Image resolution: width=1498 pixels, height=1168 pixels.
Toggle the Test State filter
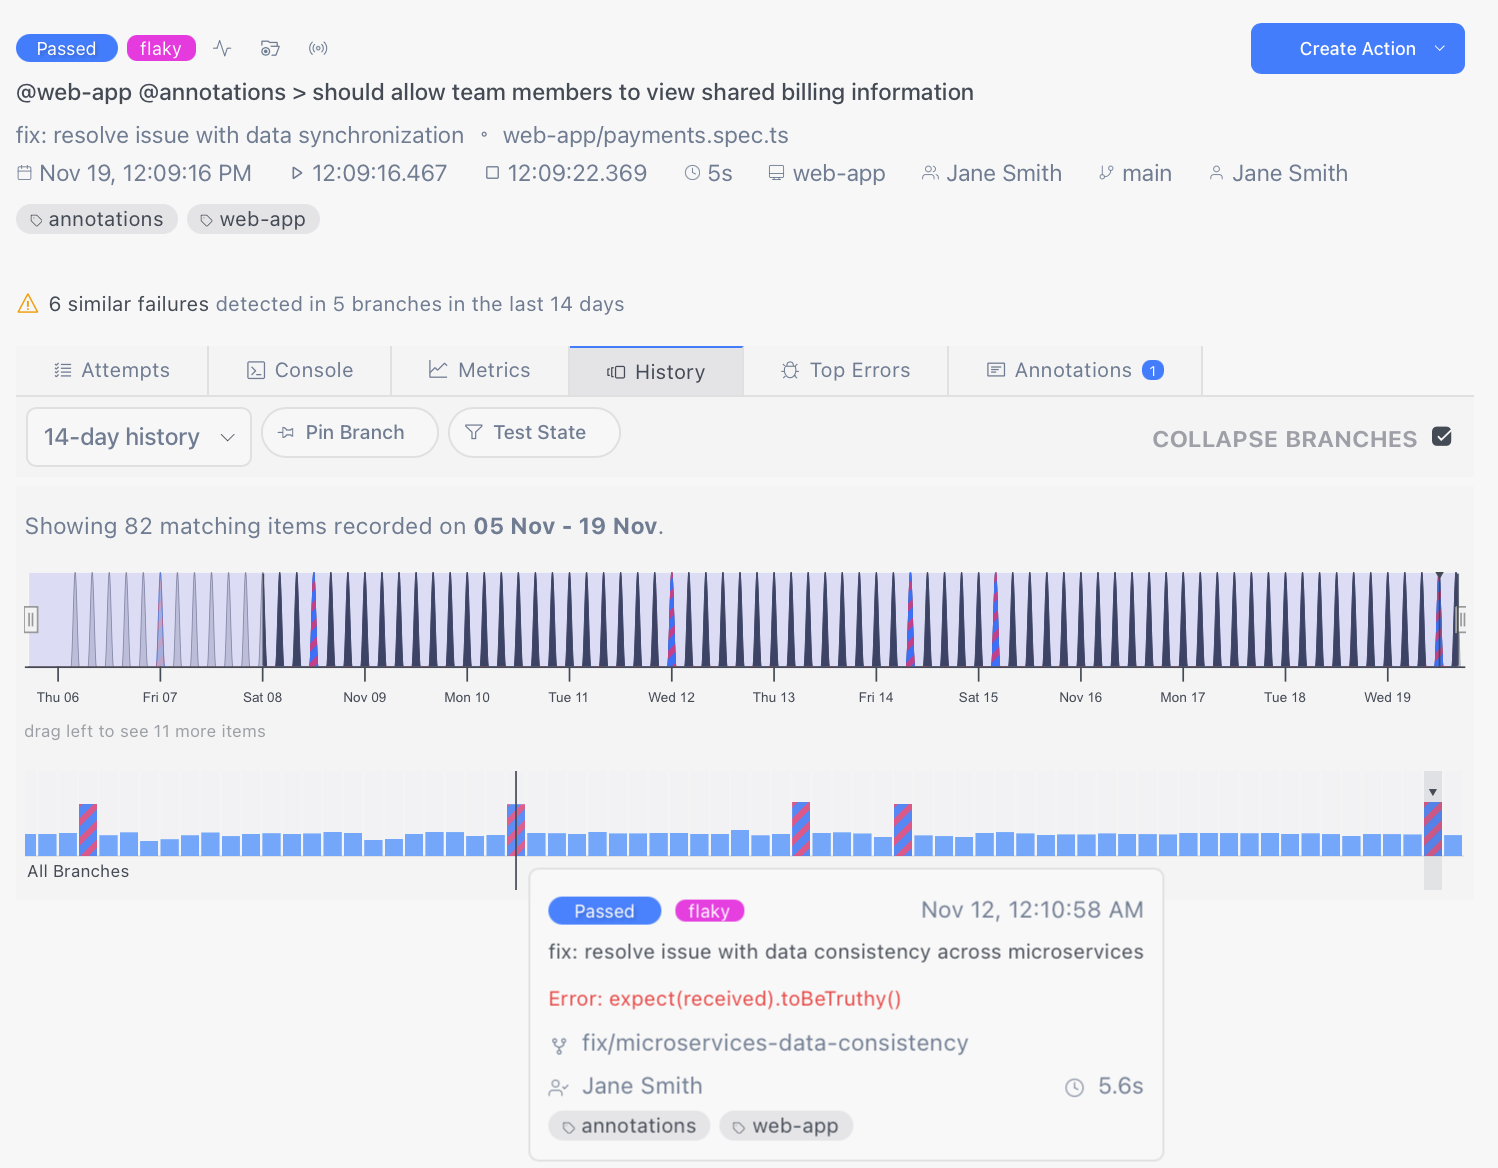click(x=534, y=433)
